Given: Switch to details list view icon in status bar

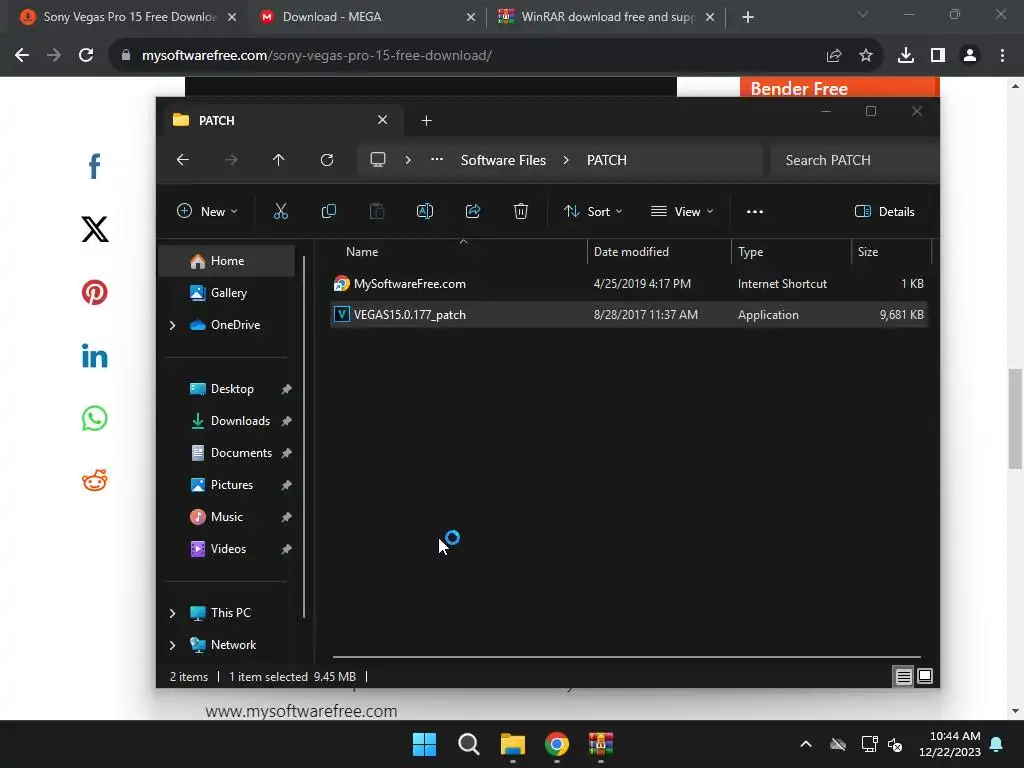Looking at the screenshot, I should coord(903,677).
